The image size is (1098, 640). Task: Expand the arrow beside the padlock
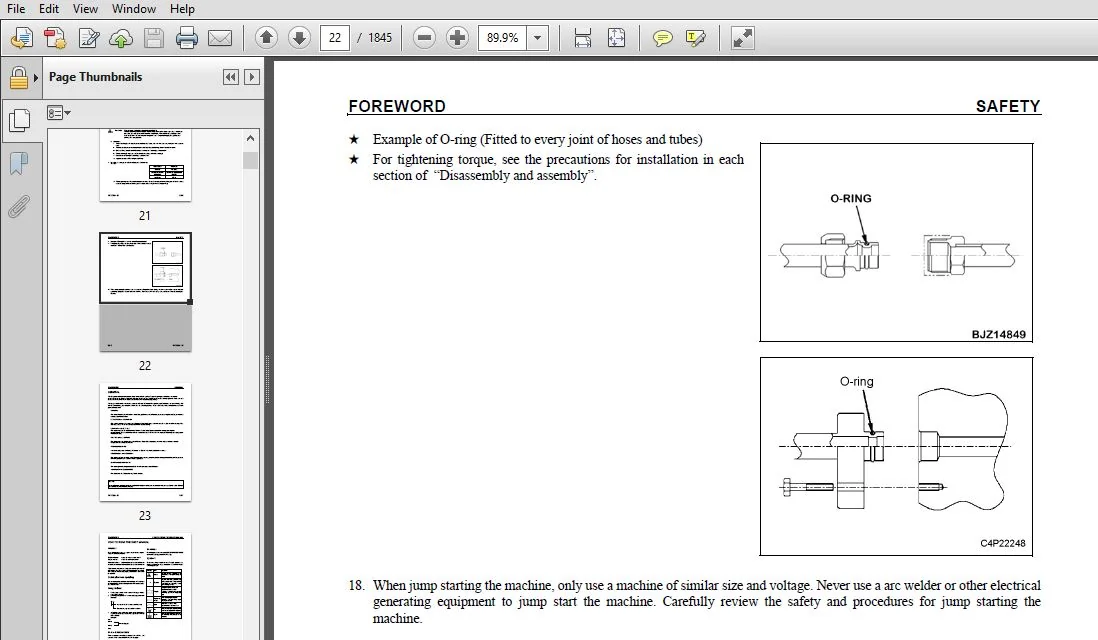pos(36,78)
